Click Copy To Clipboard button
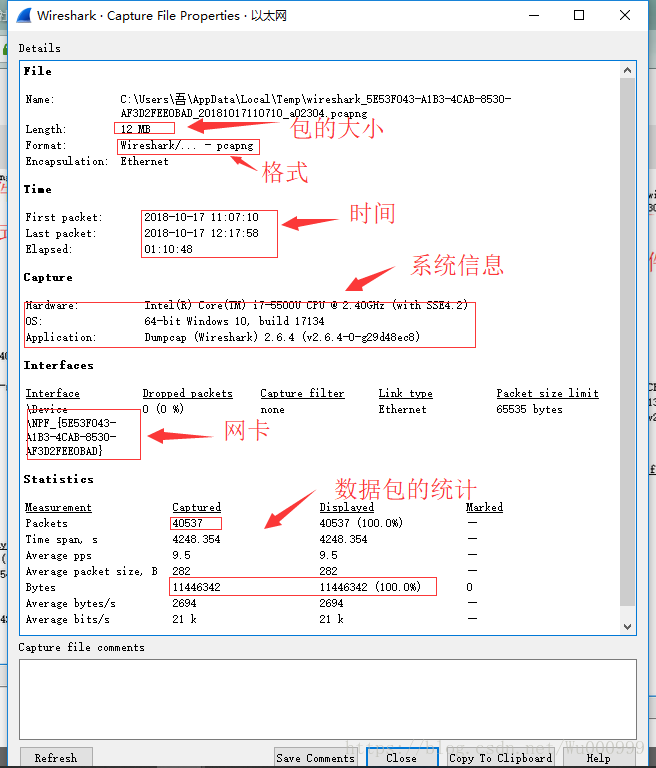 (501, 758)
